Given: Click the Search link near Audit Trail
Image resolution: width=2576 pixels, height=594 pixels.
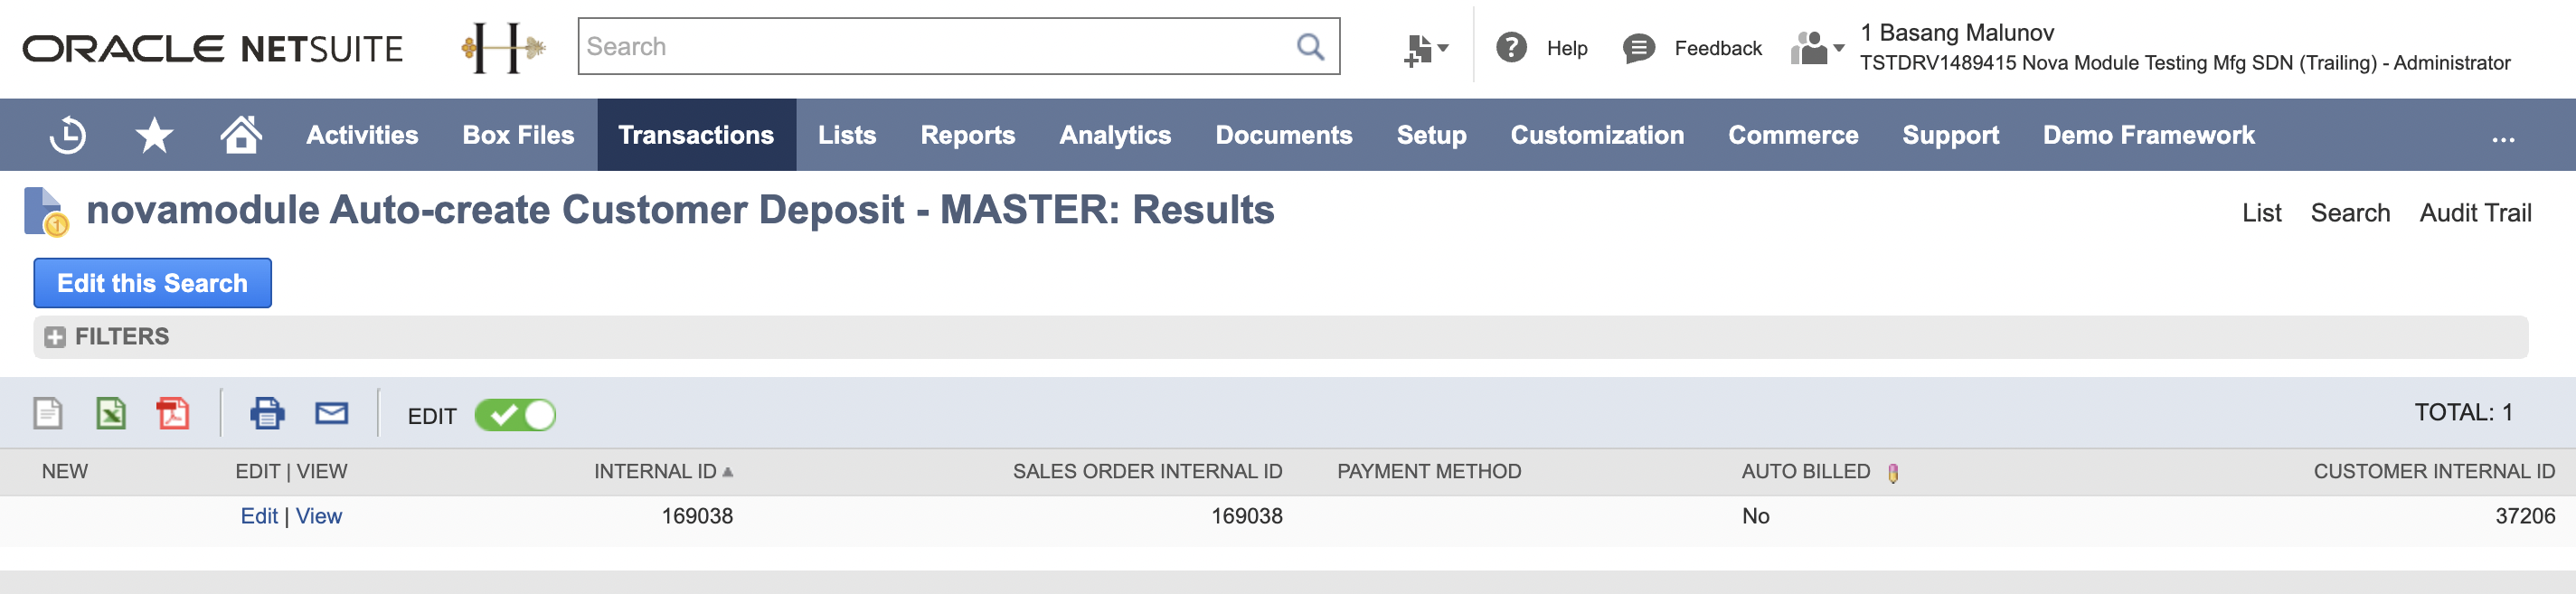Looking at the screenshot, I should coord(2350,213).
